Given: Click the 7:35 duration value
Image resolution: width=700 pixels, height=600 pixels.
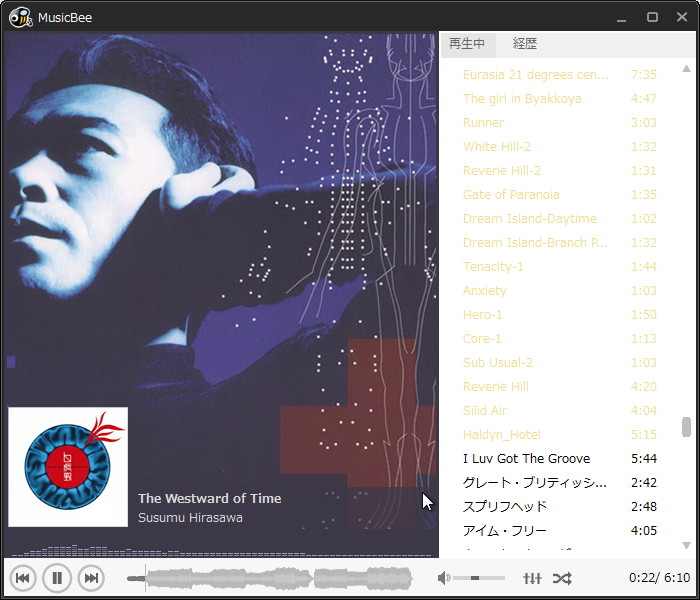Looking at the screenshot, I should [643, 75].
